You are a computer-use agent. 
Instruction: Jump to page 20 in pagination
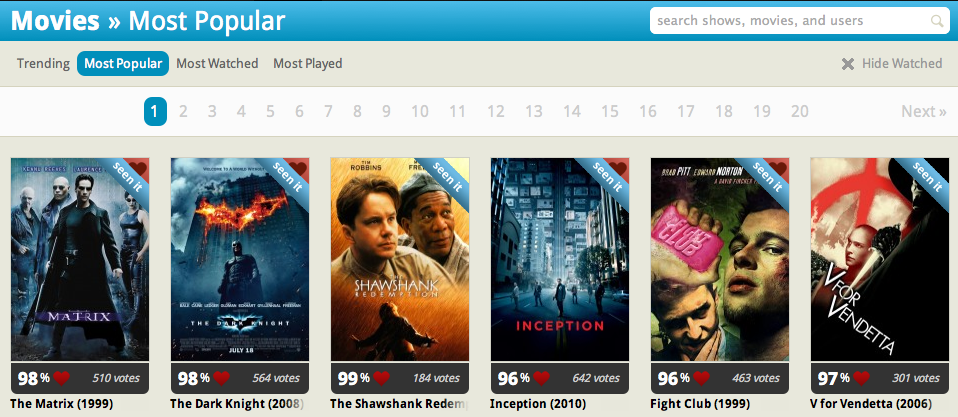click(800, 112)
